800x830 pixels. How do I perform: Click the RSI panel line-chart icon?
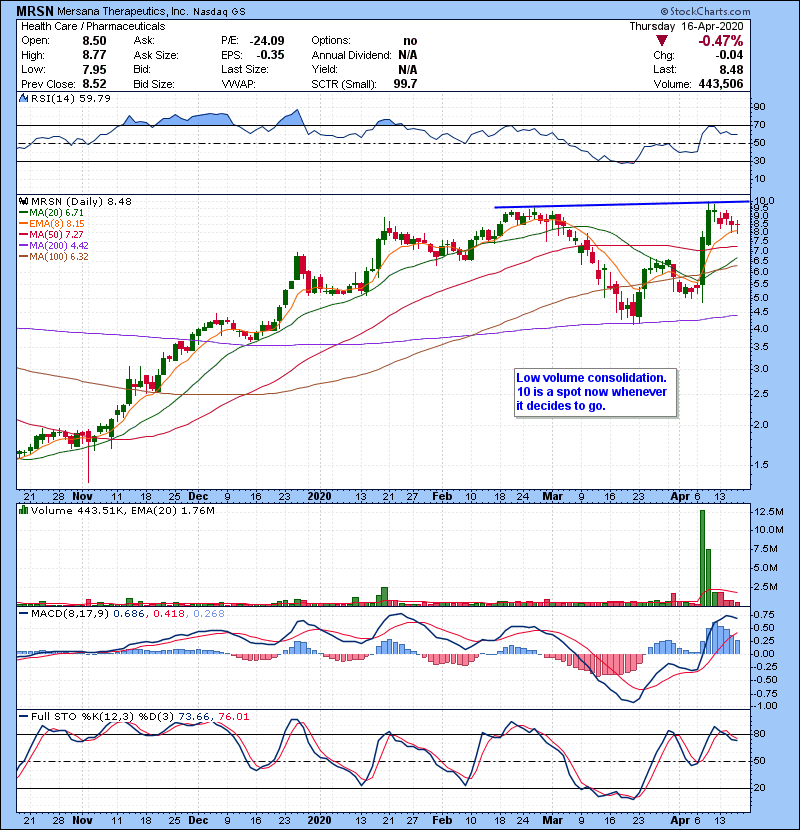[23, 98]
